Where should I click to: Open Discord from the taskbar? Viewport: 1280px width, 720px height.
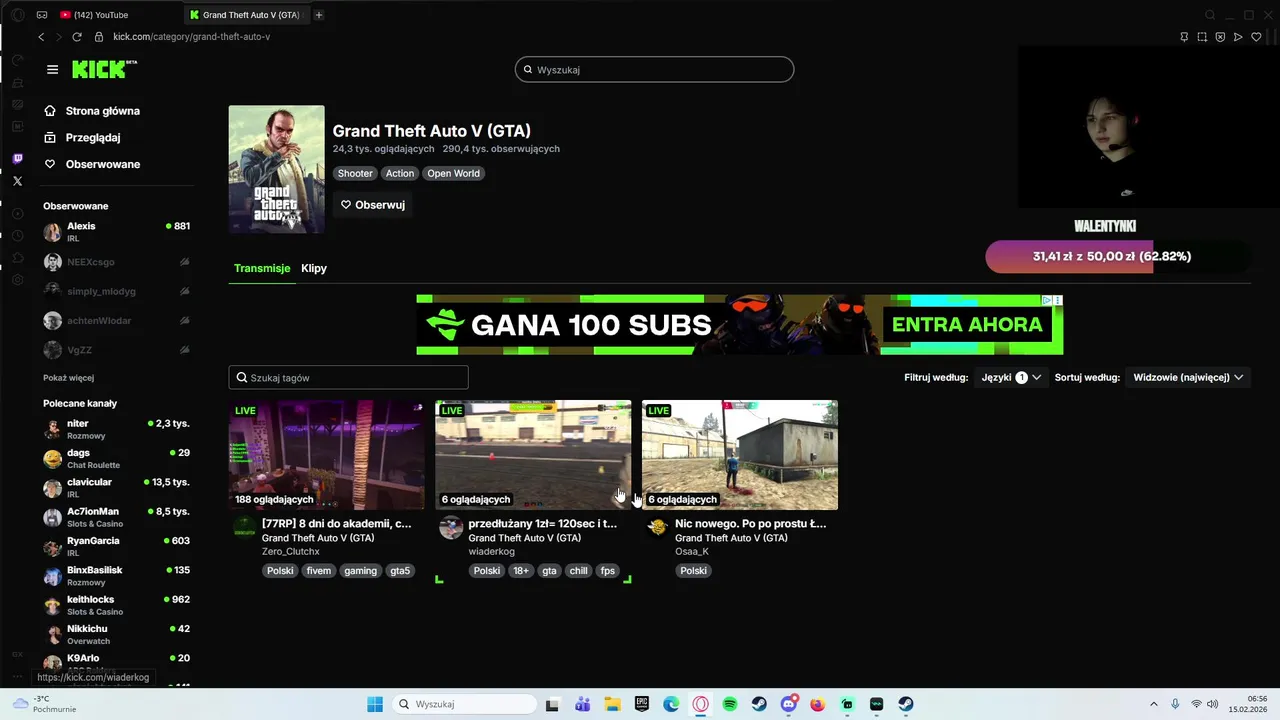click(789, 704)
